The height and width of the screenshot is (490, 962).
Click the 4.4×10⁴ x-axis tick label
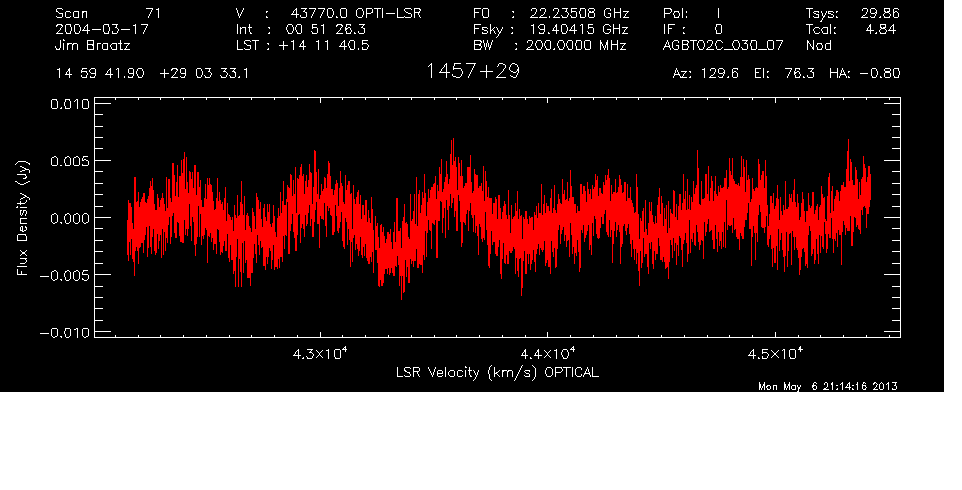548,353
